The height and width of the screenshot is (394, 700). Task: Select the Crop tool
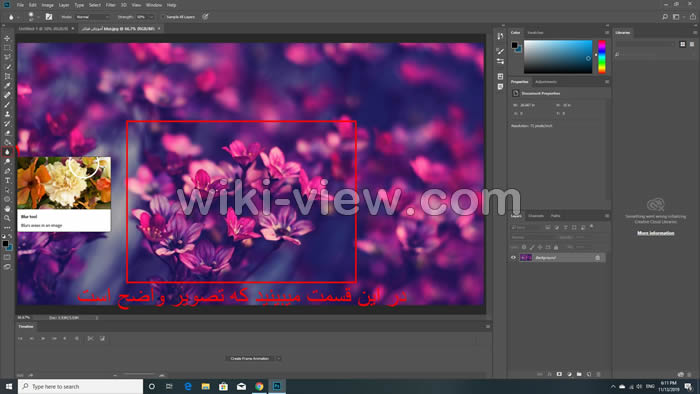pyautogui.click(x=7, y=76)
